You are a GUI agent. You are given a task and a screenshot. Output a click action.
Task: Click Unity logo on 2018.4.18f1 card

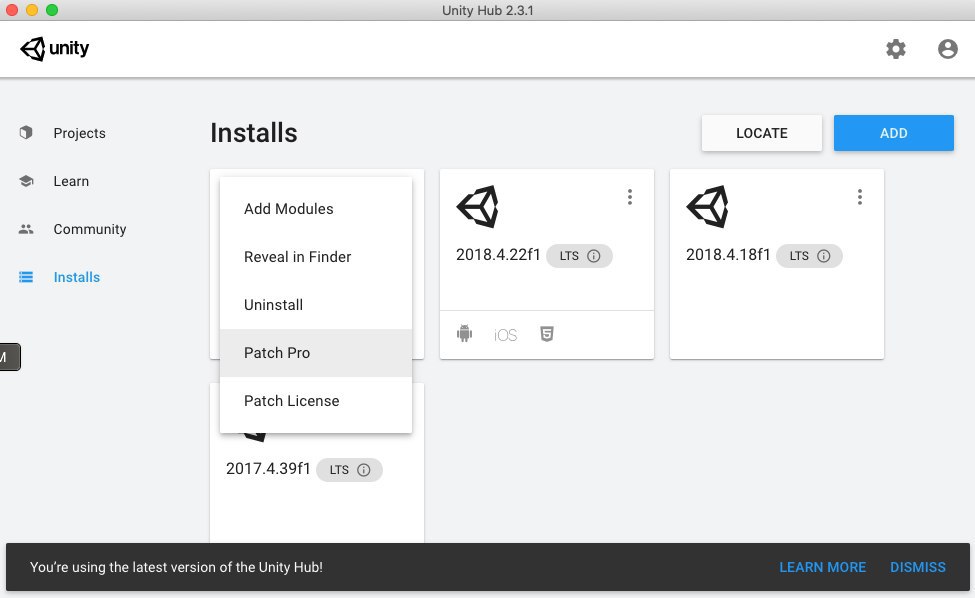click(708, 206)
